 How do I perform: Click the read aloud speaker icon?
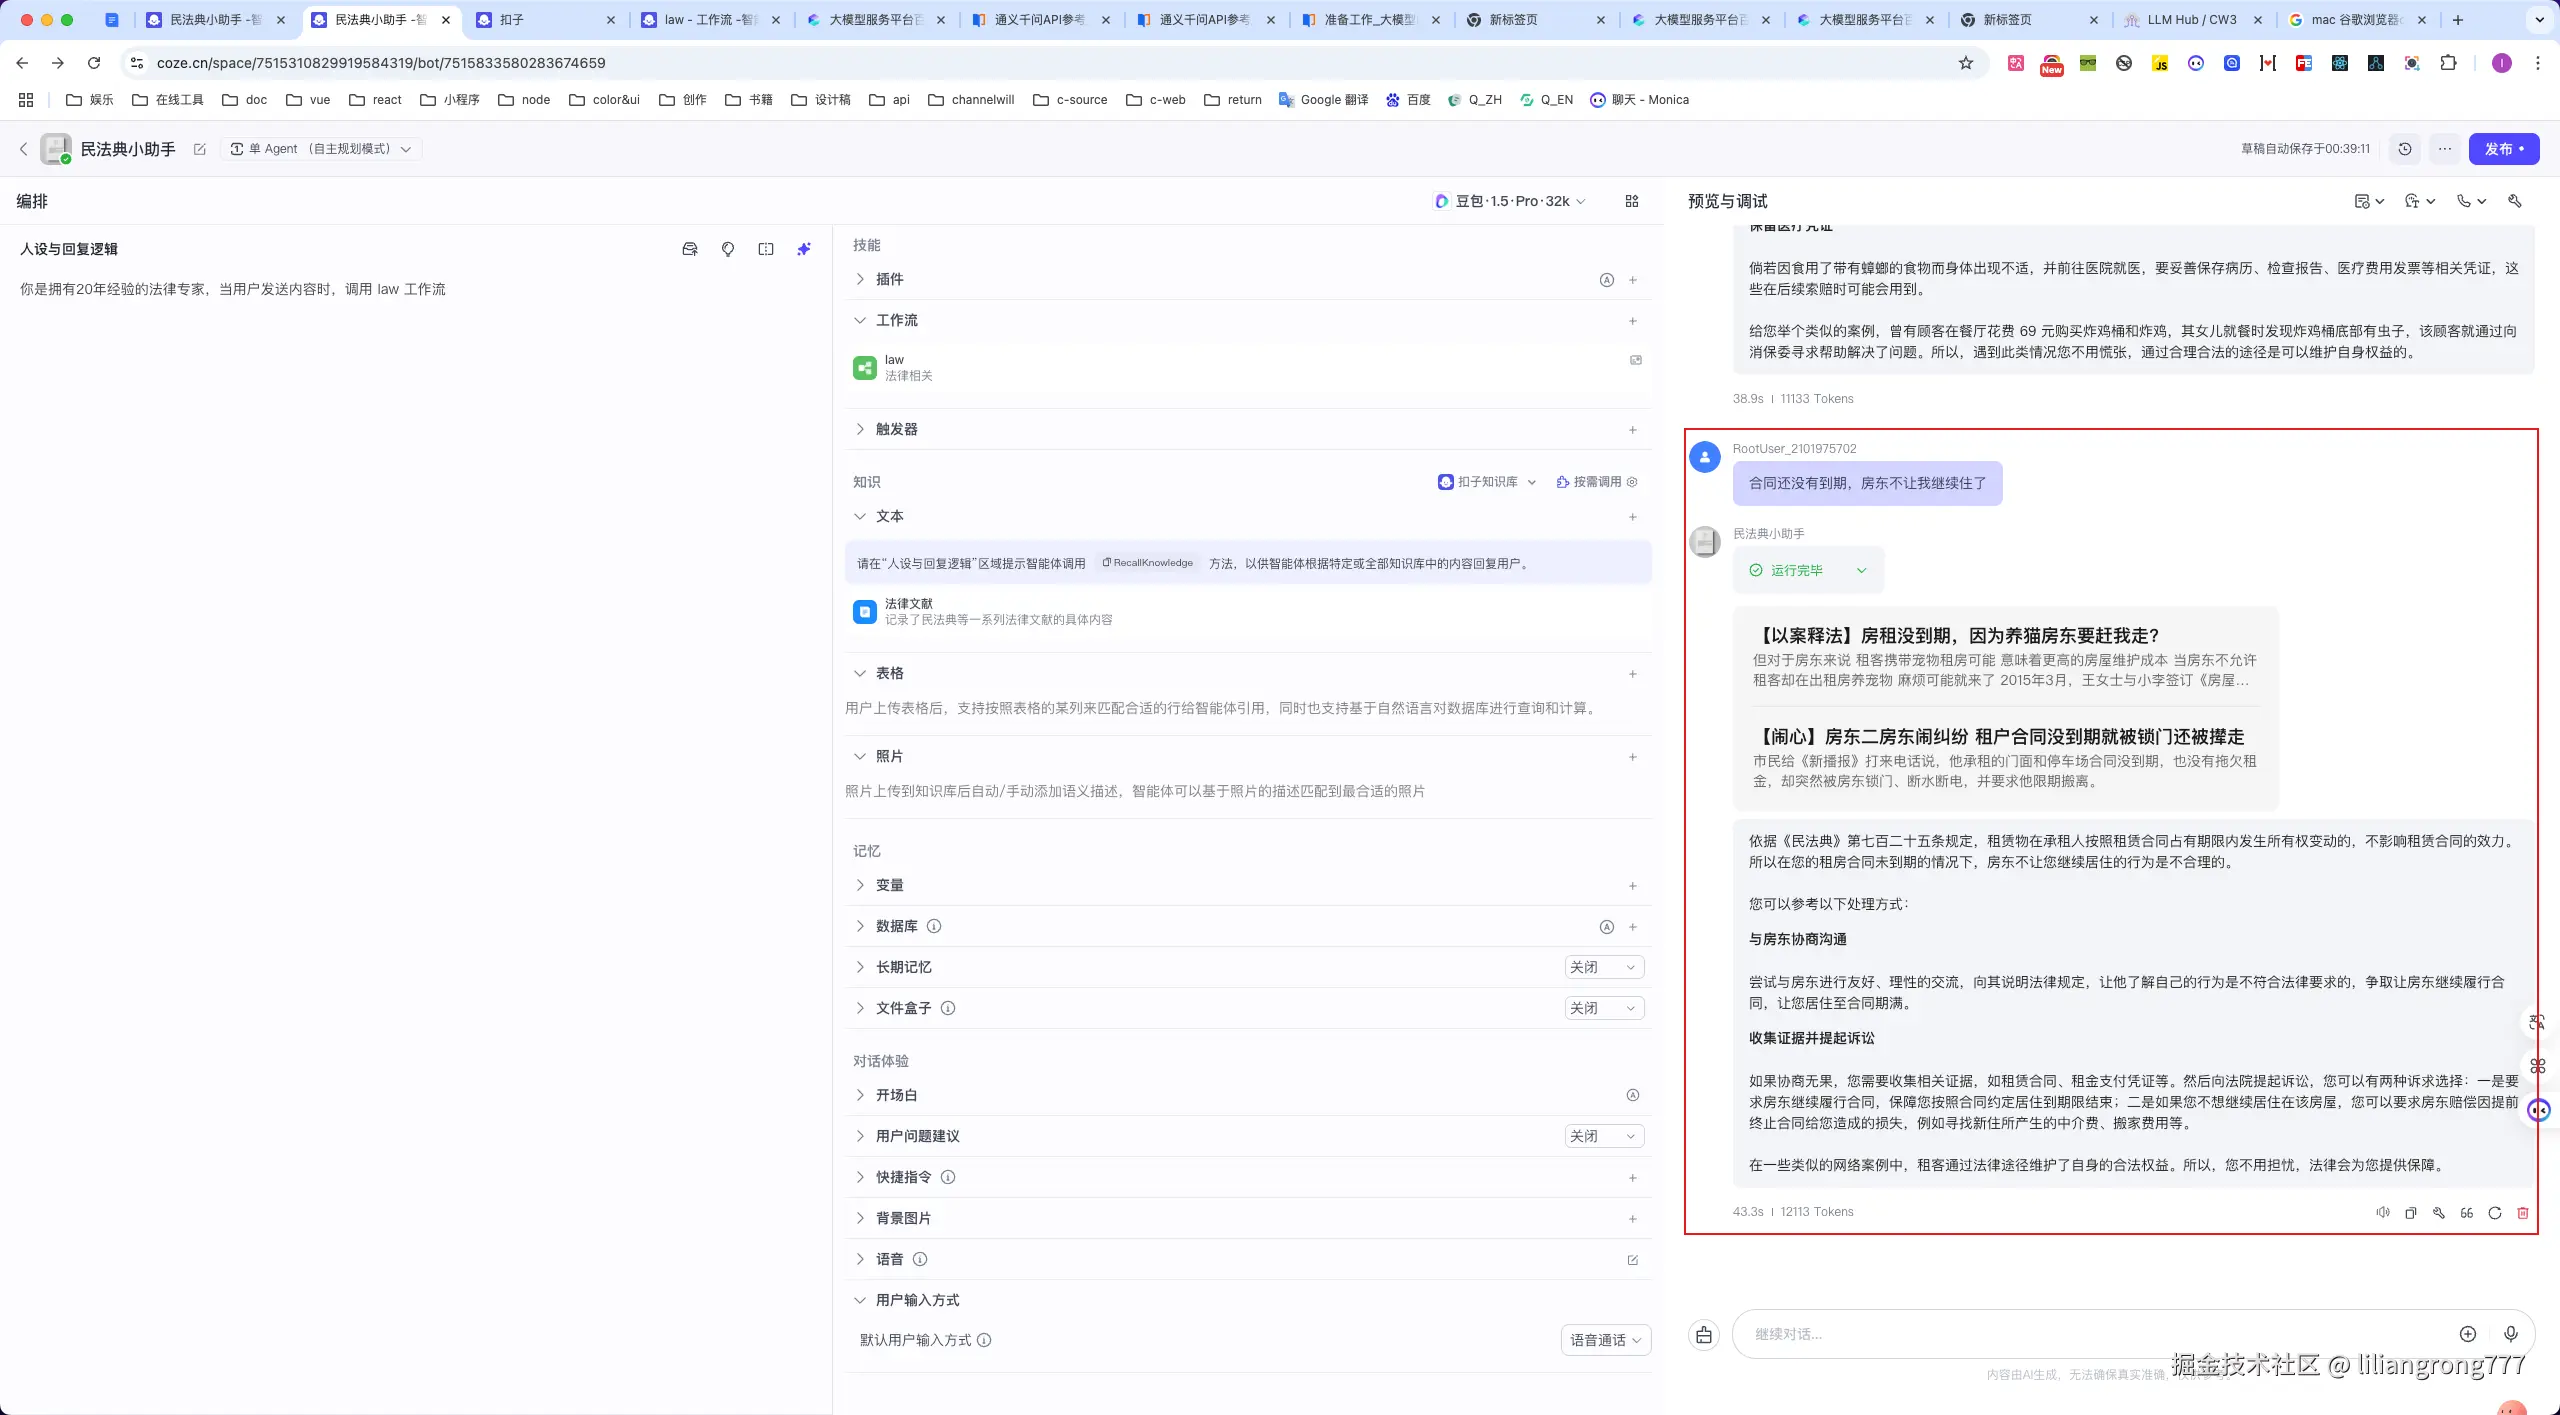tap(2382, 1212)
